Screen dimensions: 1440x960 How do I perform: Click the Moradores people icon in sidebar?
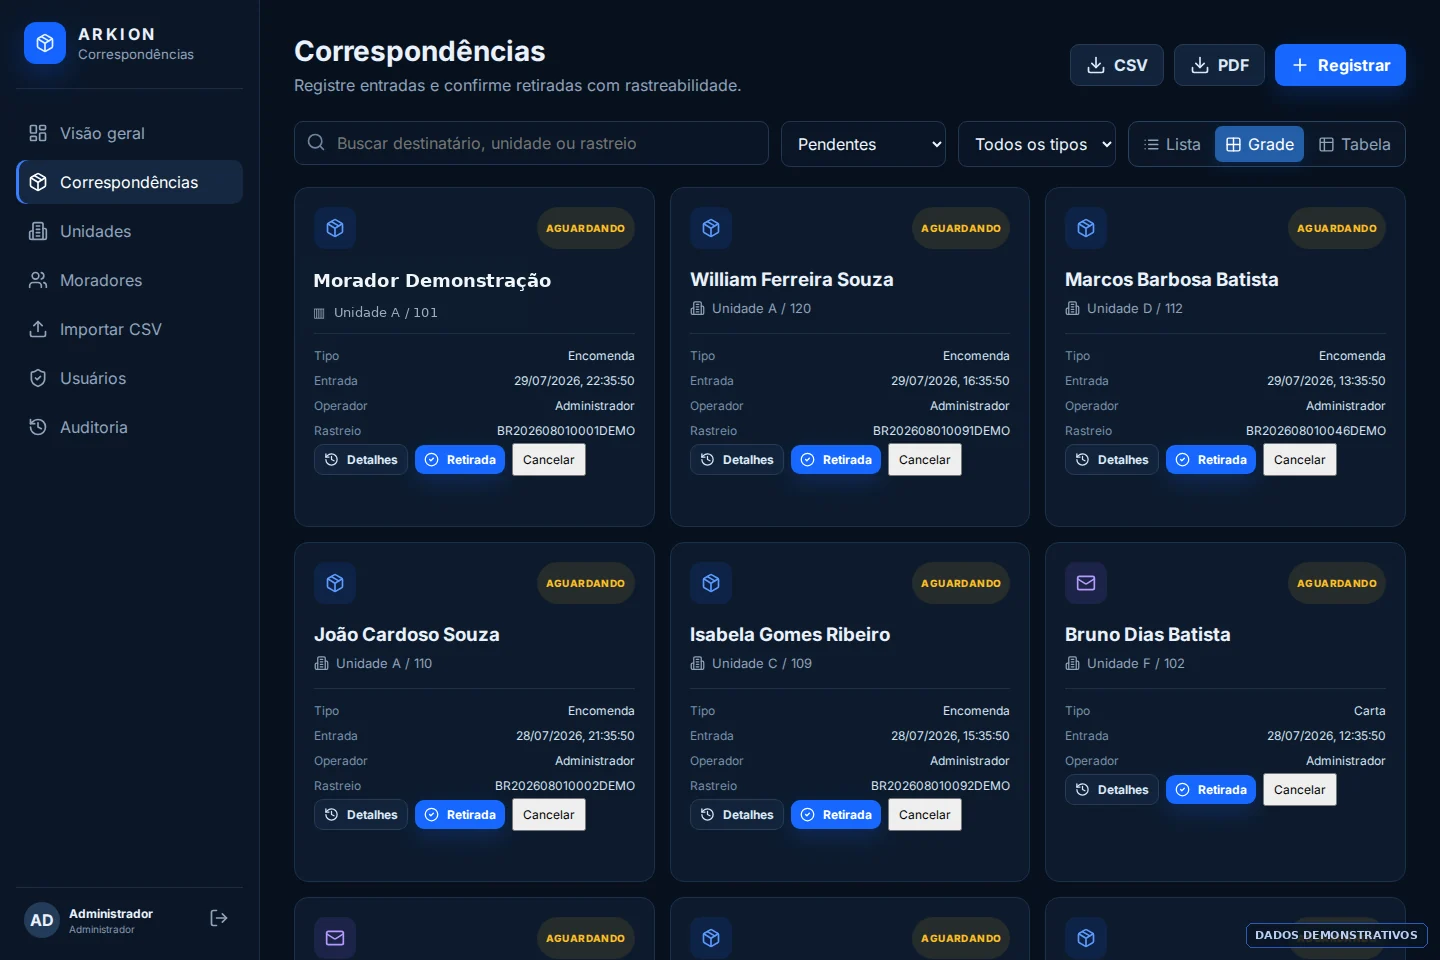[38, 280]
